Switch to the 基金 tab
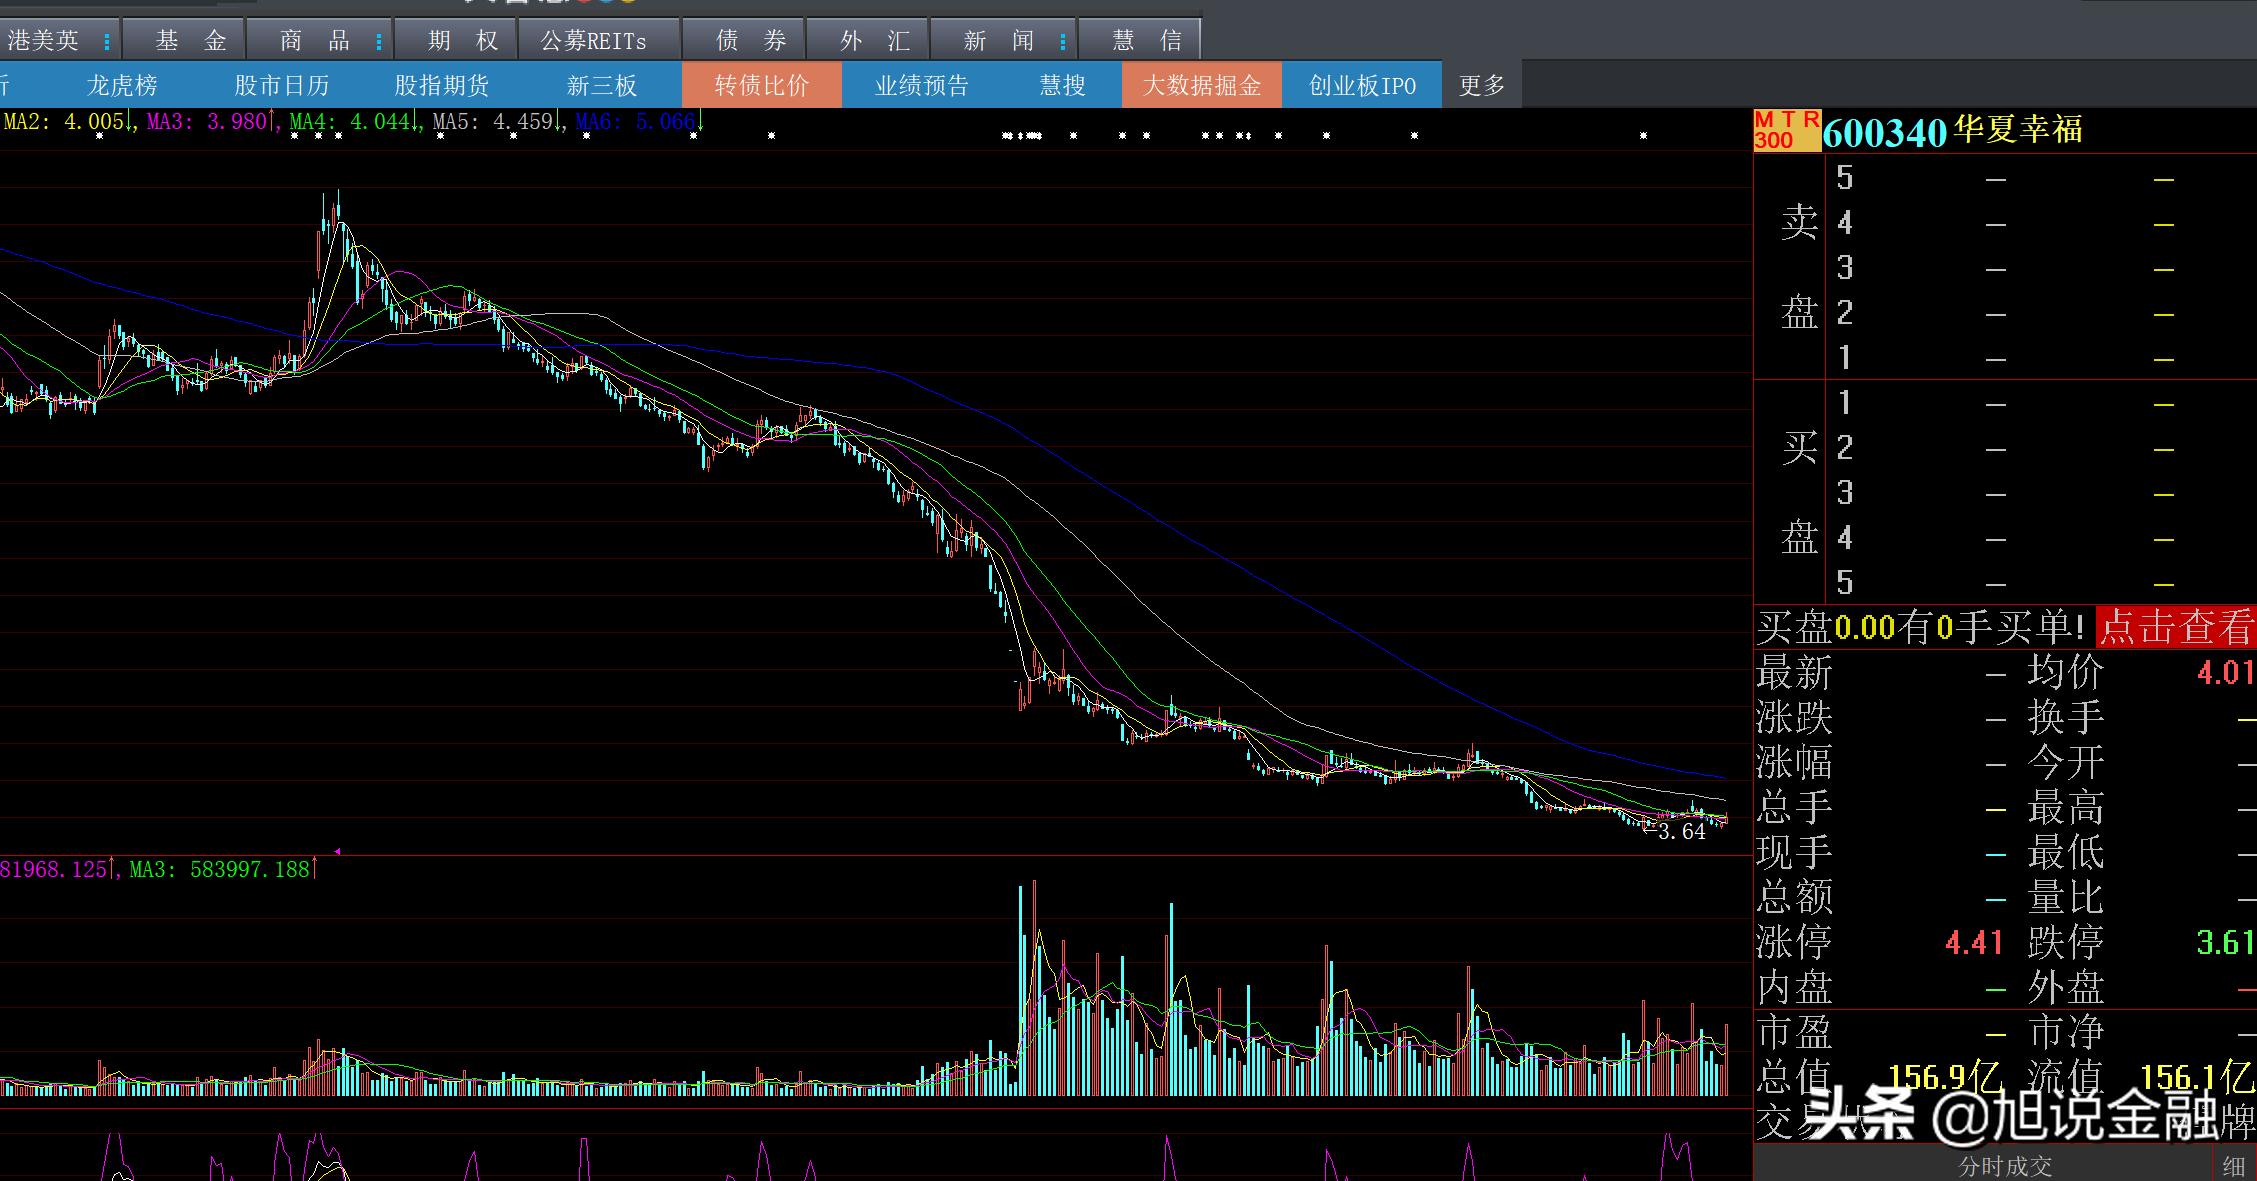 [190, 41]
